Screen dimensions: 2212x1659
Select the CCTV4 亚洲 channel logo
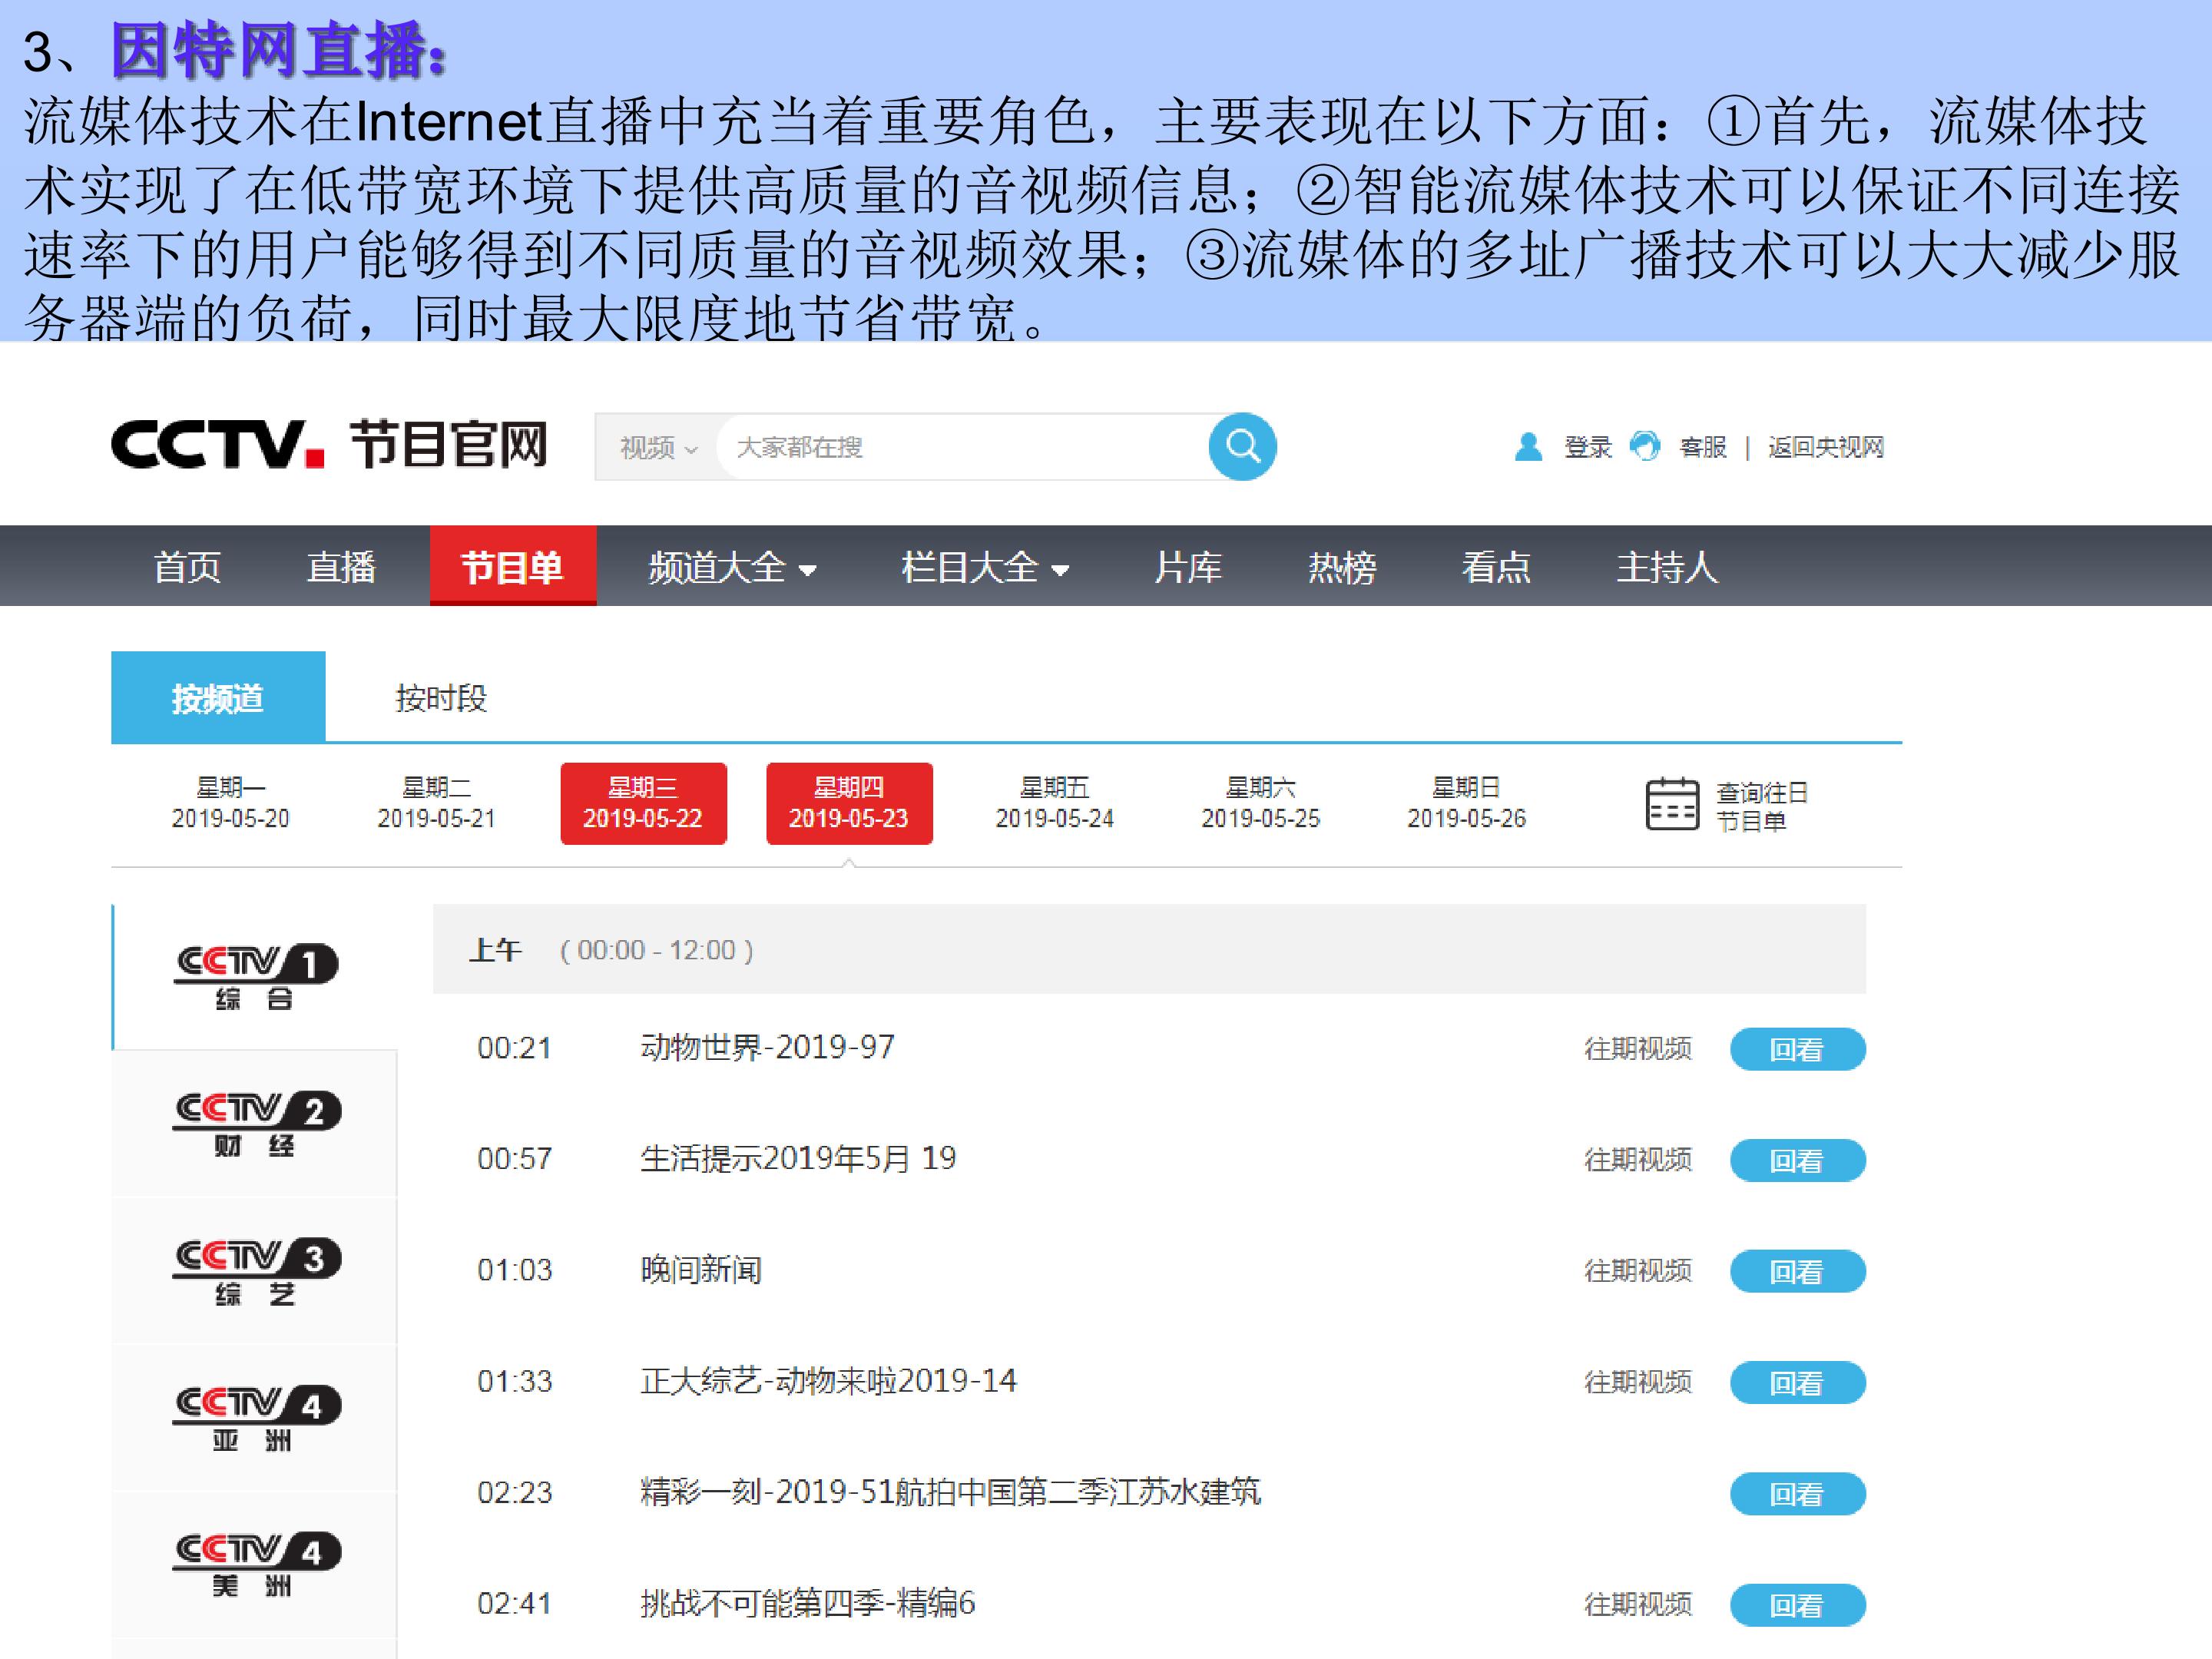point(257,1418)
